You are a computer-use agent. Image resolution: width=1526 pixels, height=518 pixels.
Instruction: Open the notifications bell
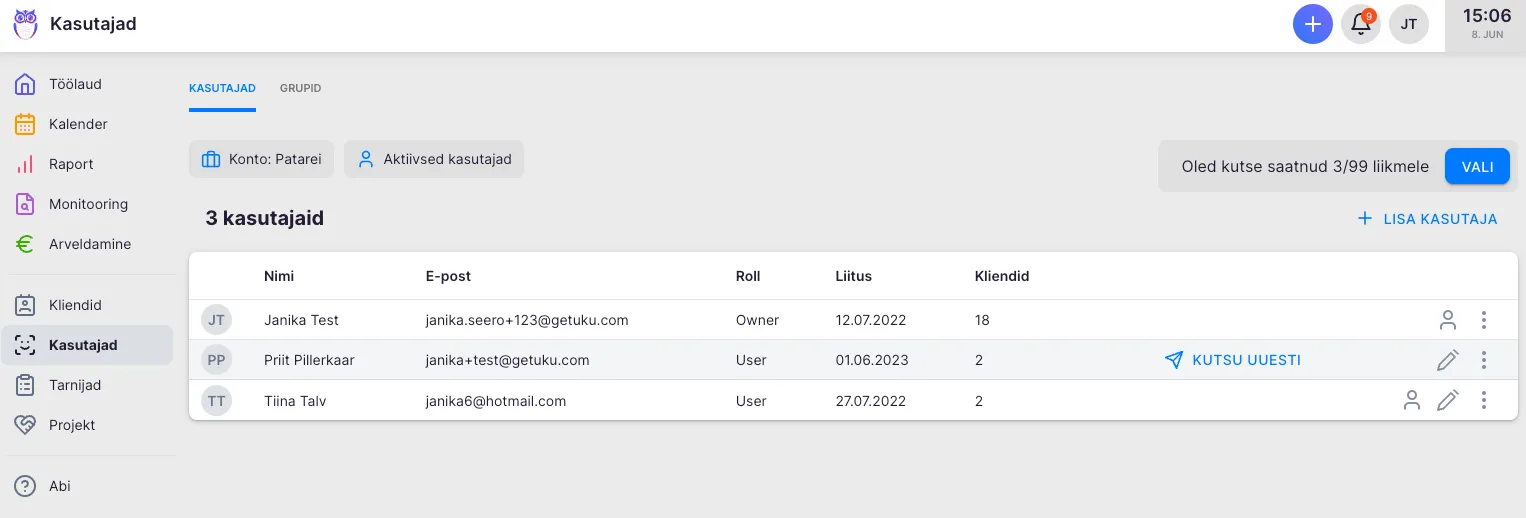[1360, 24]
